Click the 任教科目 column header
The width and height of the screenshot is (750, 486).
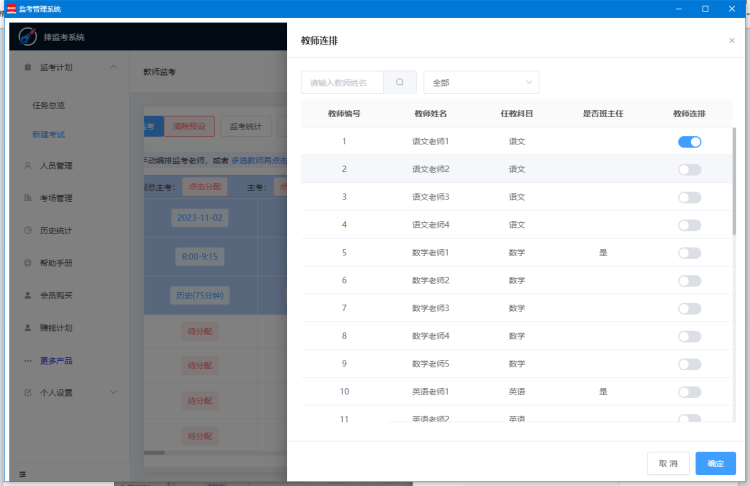coord(517,113)
